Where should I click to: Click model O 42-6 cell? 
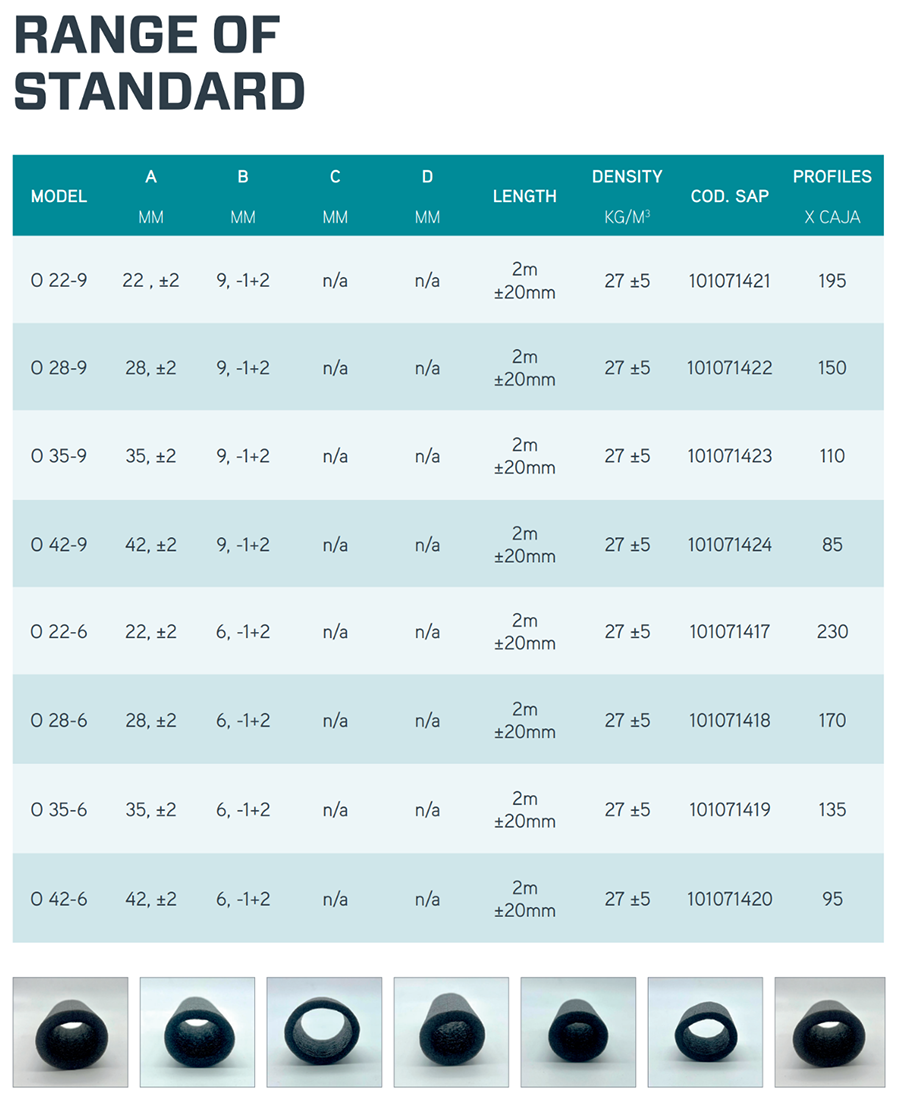coord(59,899)
